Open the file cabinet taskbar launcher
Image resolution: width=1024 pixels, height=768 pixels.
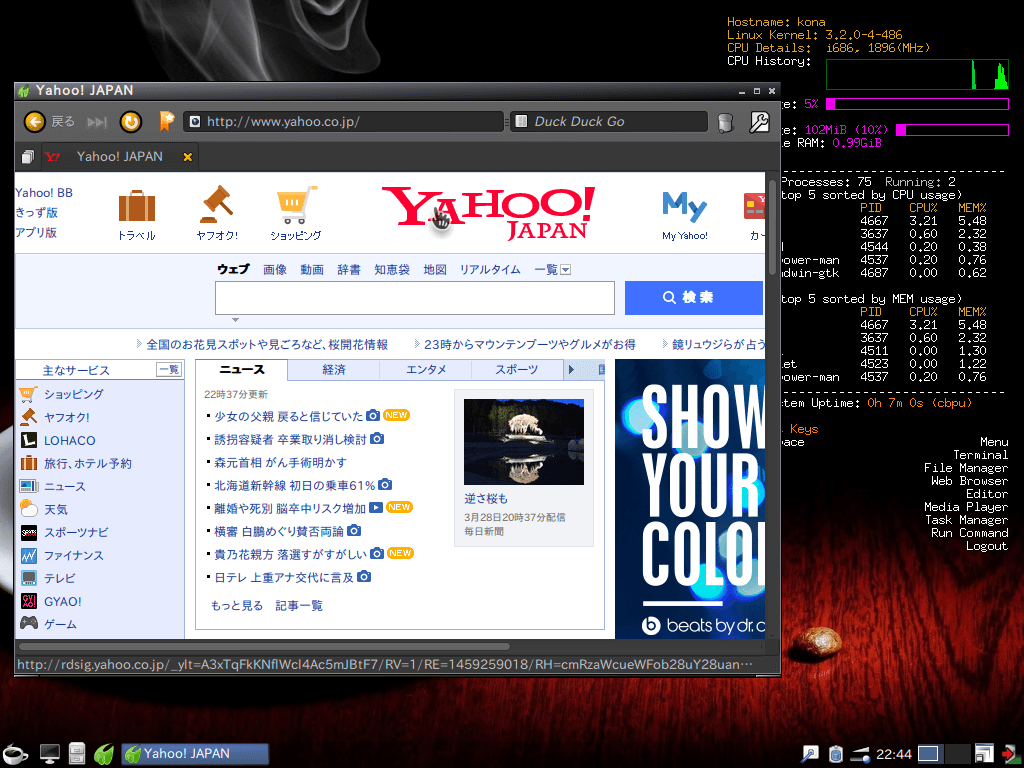click(x=77, y=754)
